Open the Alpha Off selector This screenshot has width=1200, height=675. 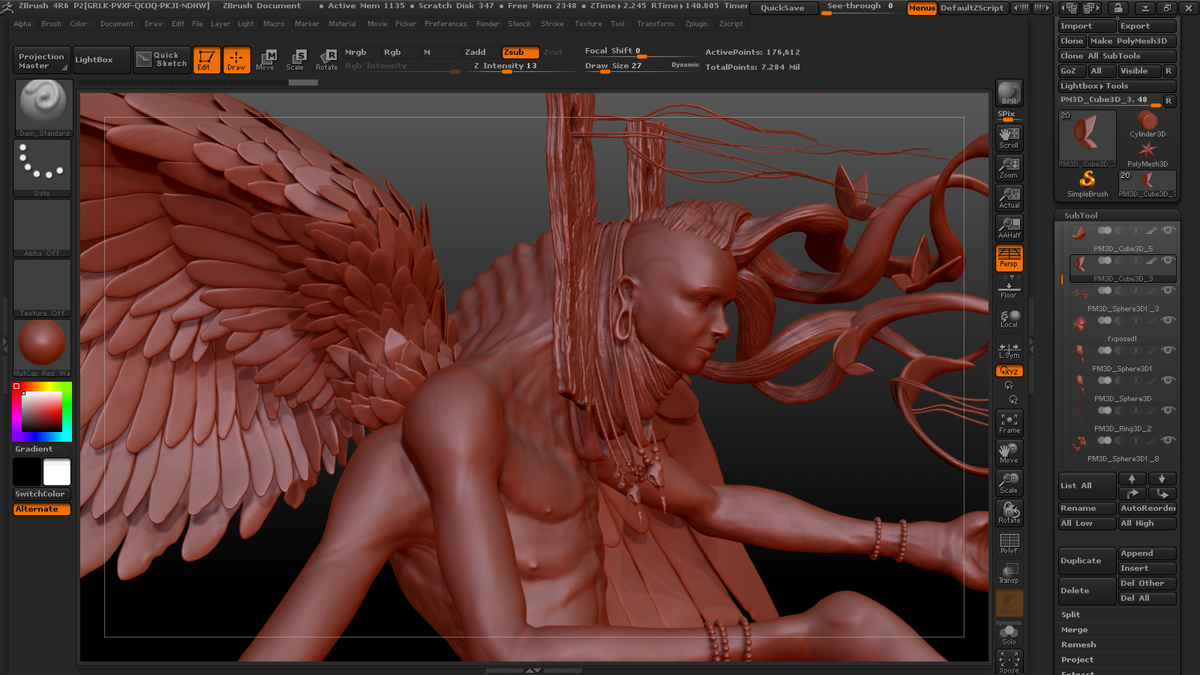[x=42, y=228]
